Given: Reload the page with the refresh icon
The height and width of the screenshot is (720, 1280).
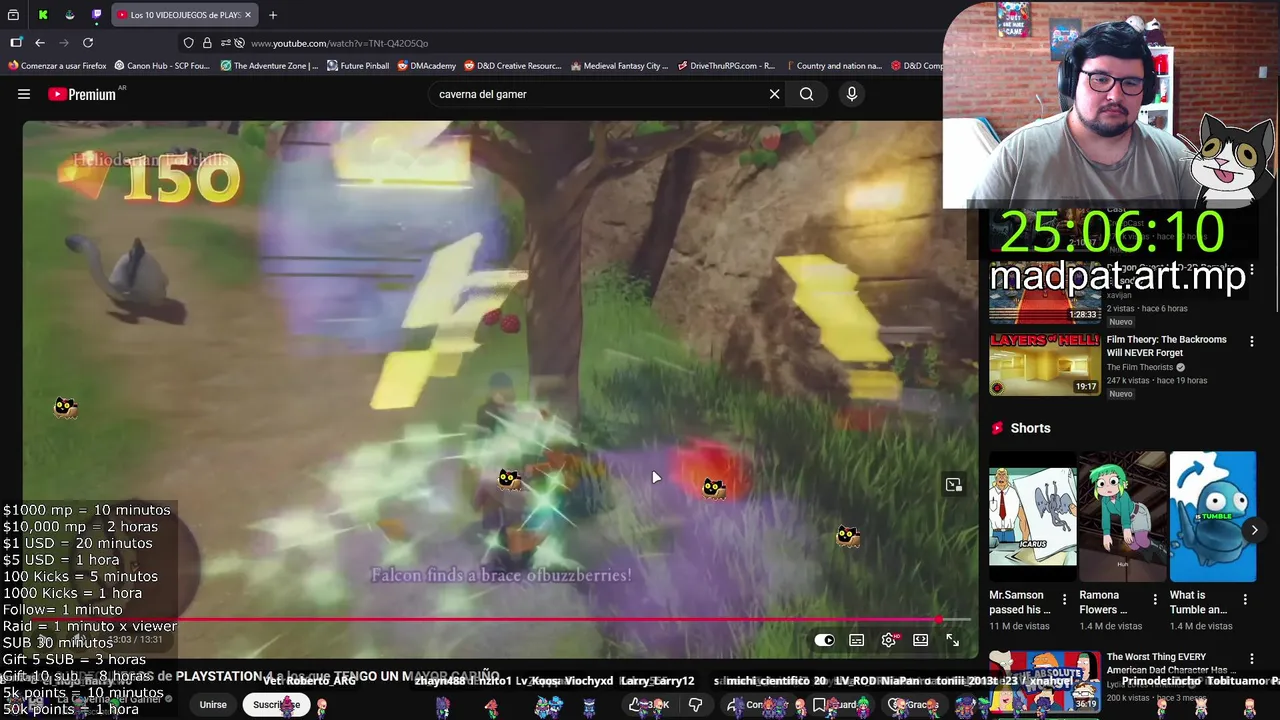Looking at the screenshot, I should pyautogui.click(x=88, y=43).
